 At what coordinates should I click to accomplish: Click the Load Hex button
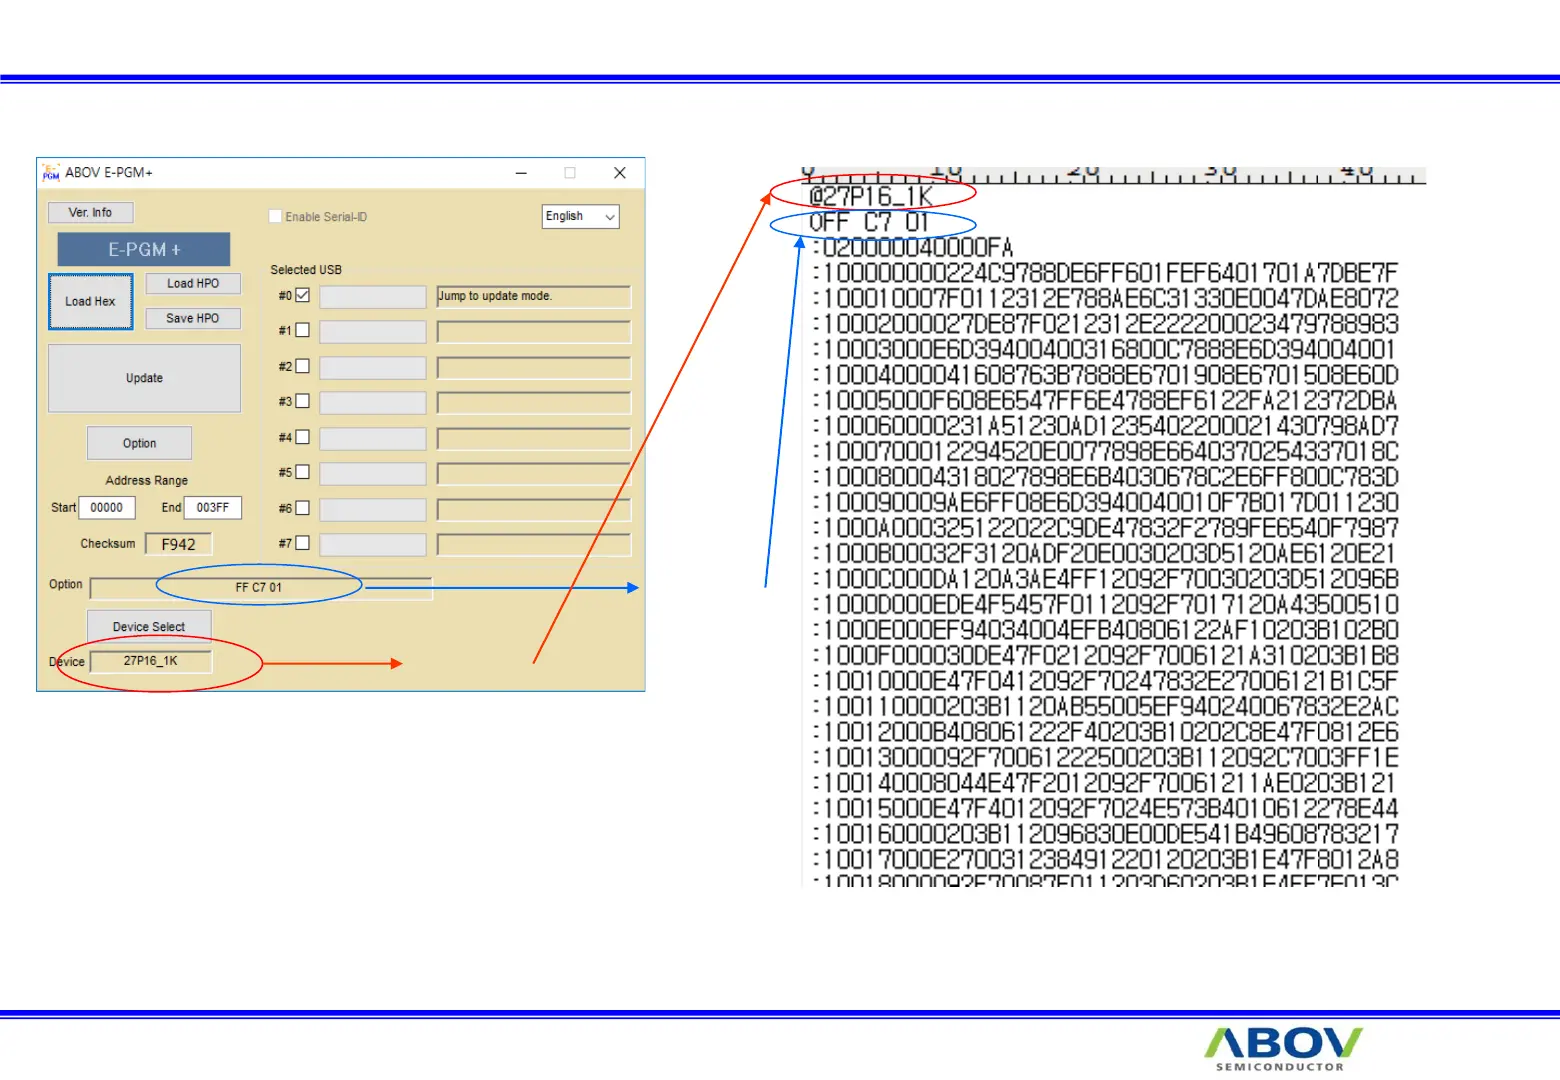(x=91, y=301)
